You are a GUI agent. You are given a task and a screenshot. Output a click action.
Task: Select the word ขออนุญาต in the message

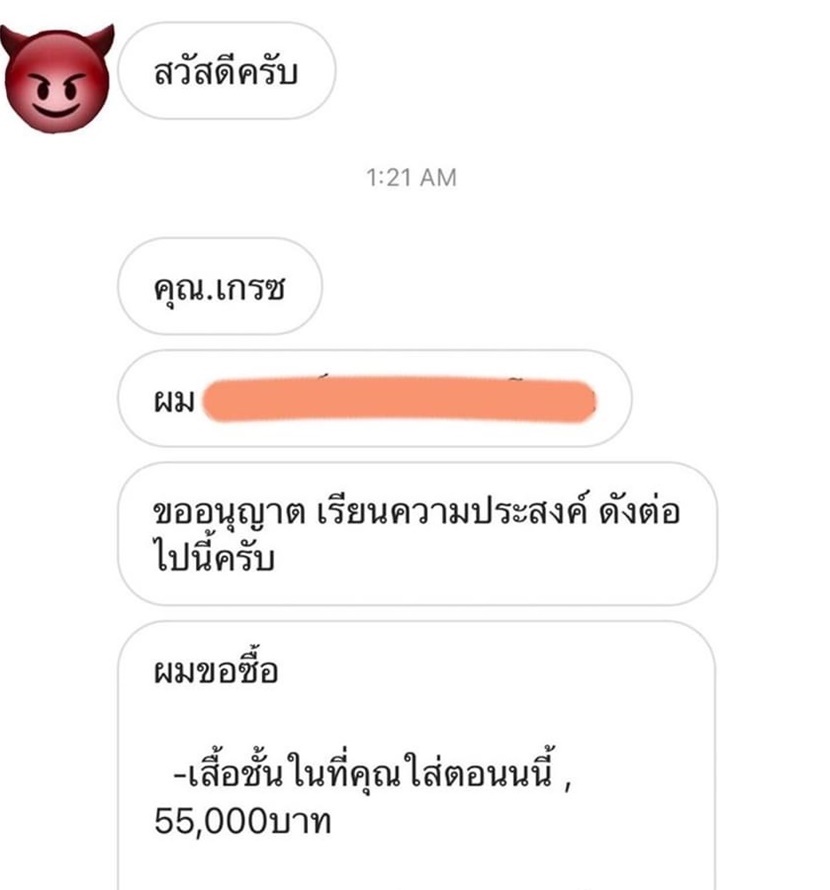tap(229, 513)
